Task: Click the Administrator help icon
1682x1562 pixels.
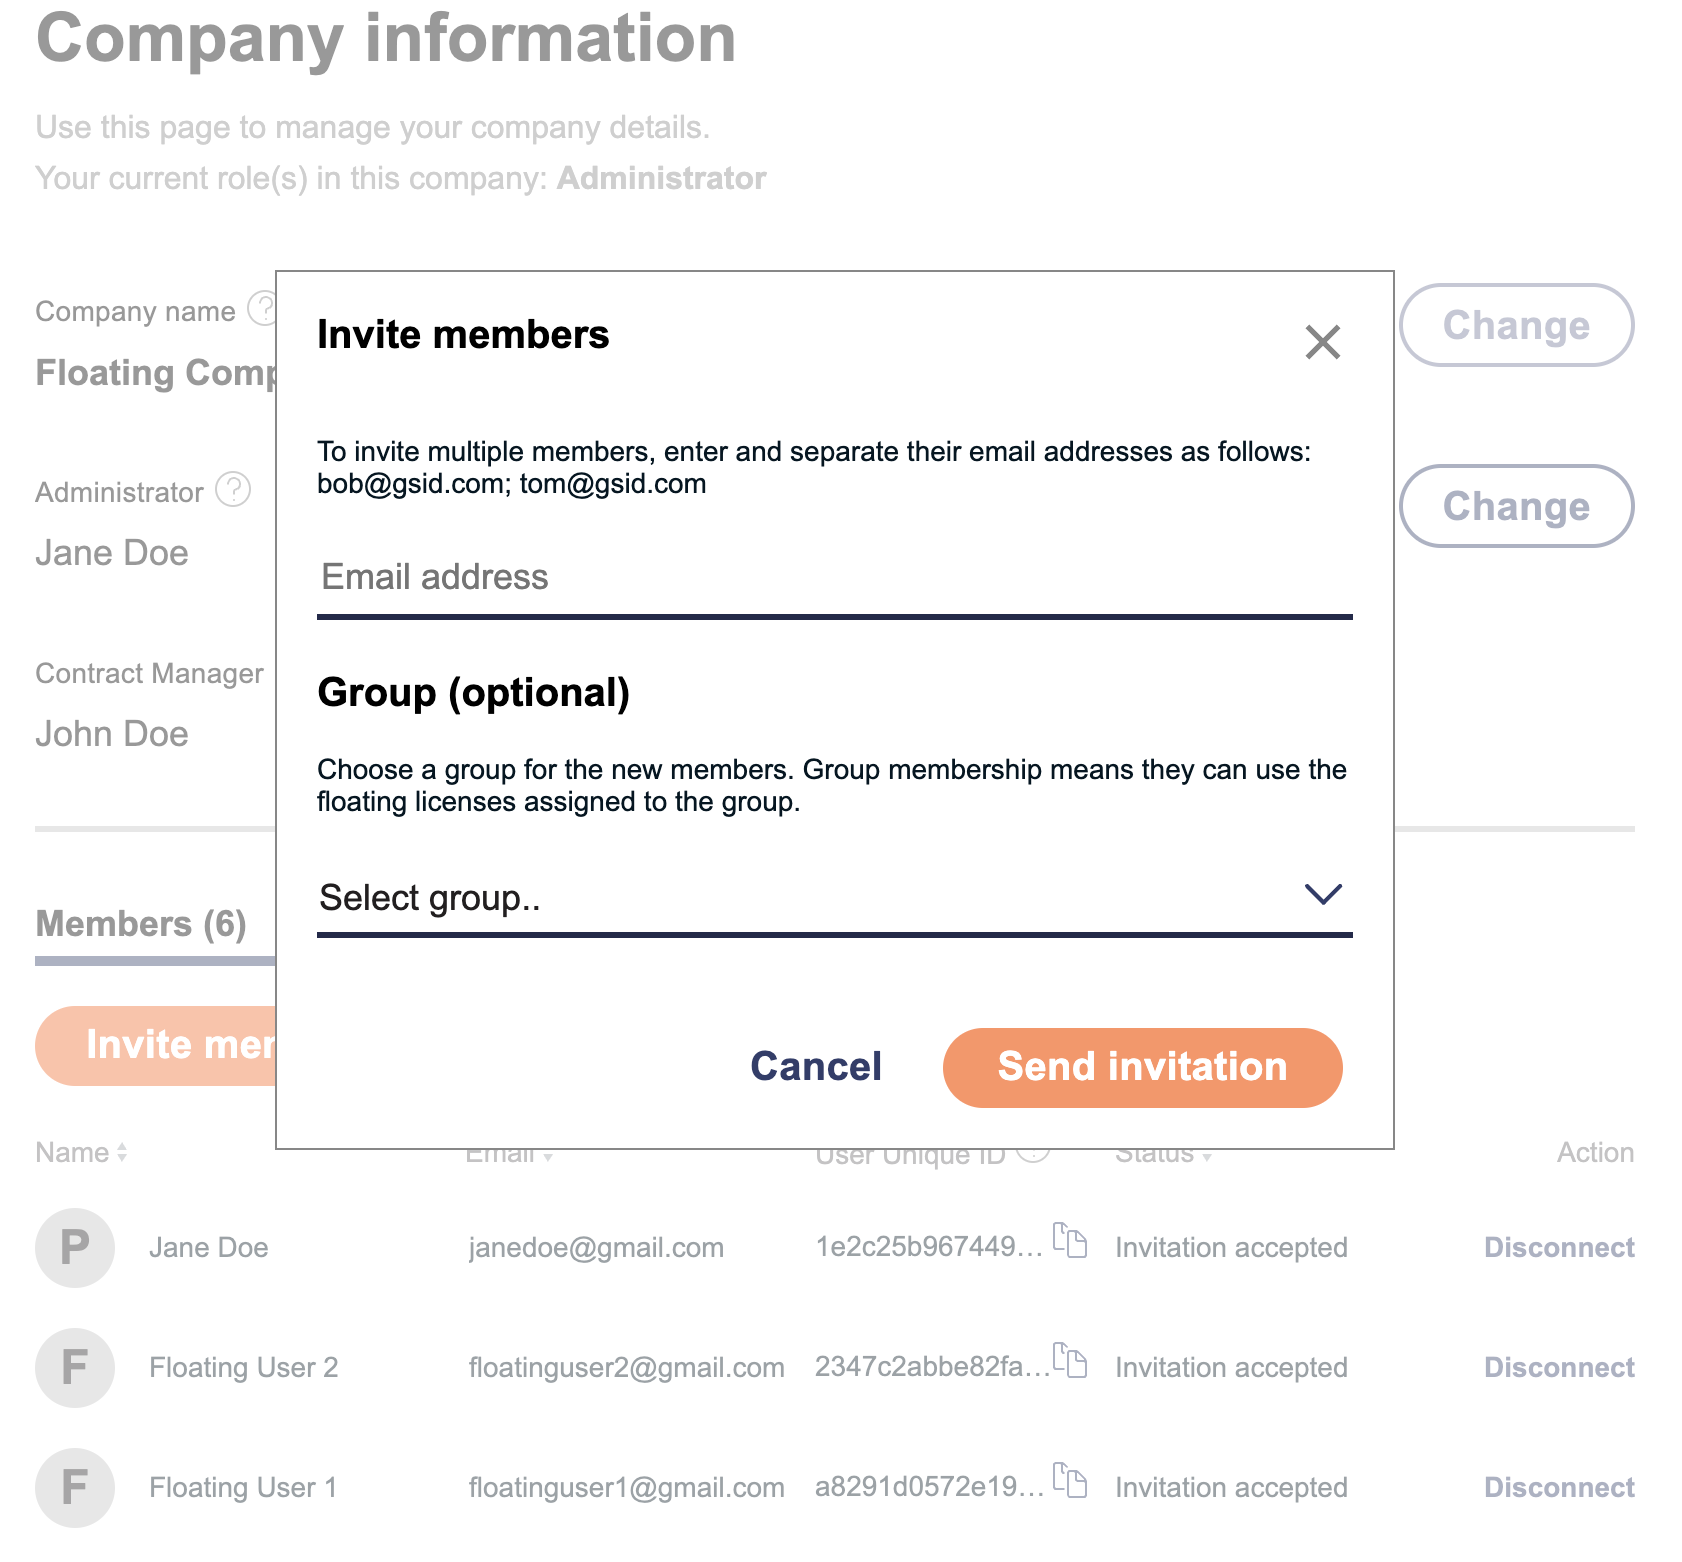Action: pyautogui.click(x=233, y=490)
